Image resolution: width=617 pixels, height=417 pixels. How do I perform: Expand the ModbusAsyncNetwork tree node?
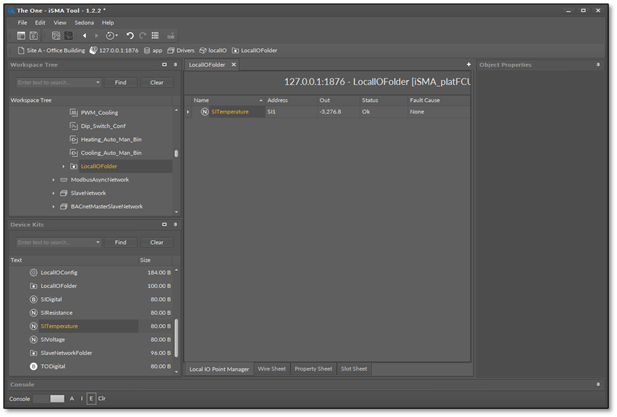tap(54, 180)
